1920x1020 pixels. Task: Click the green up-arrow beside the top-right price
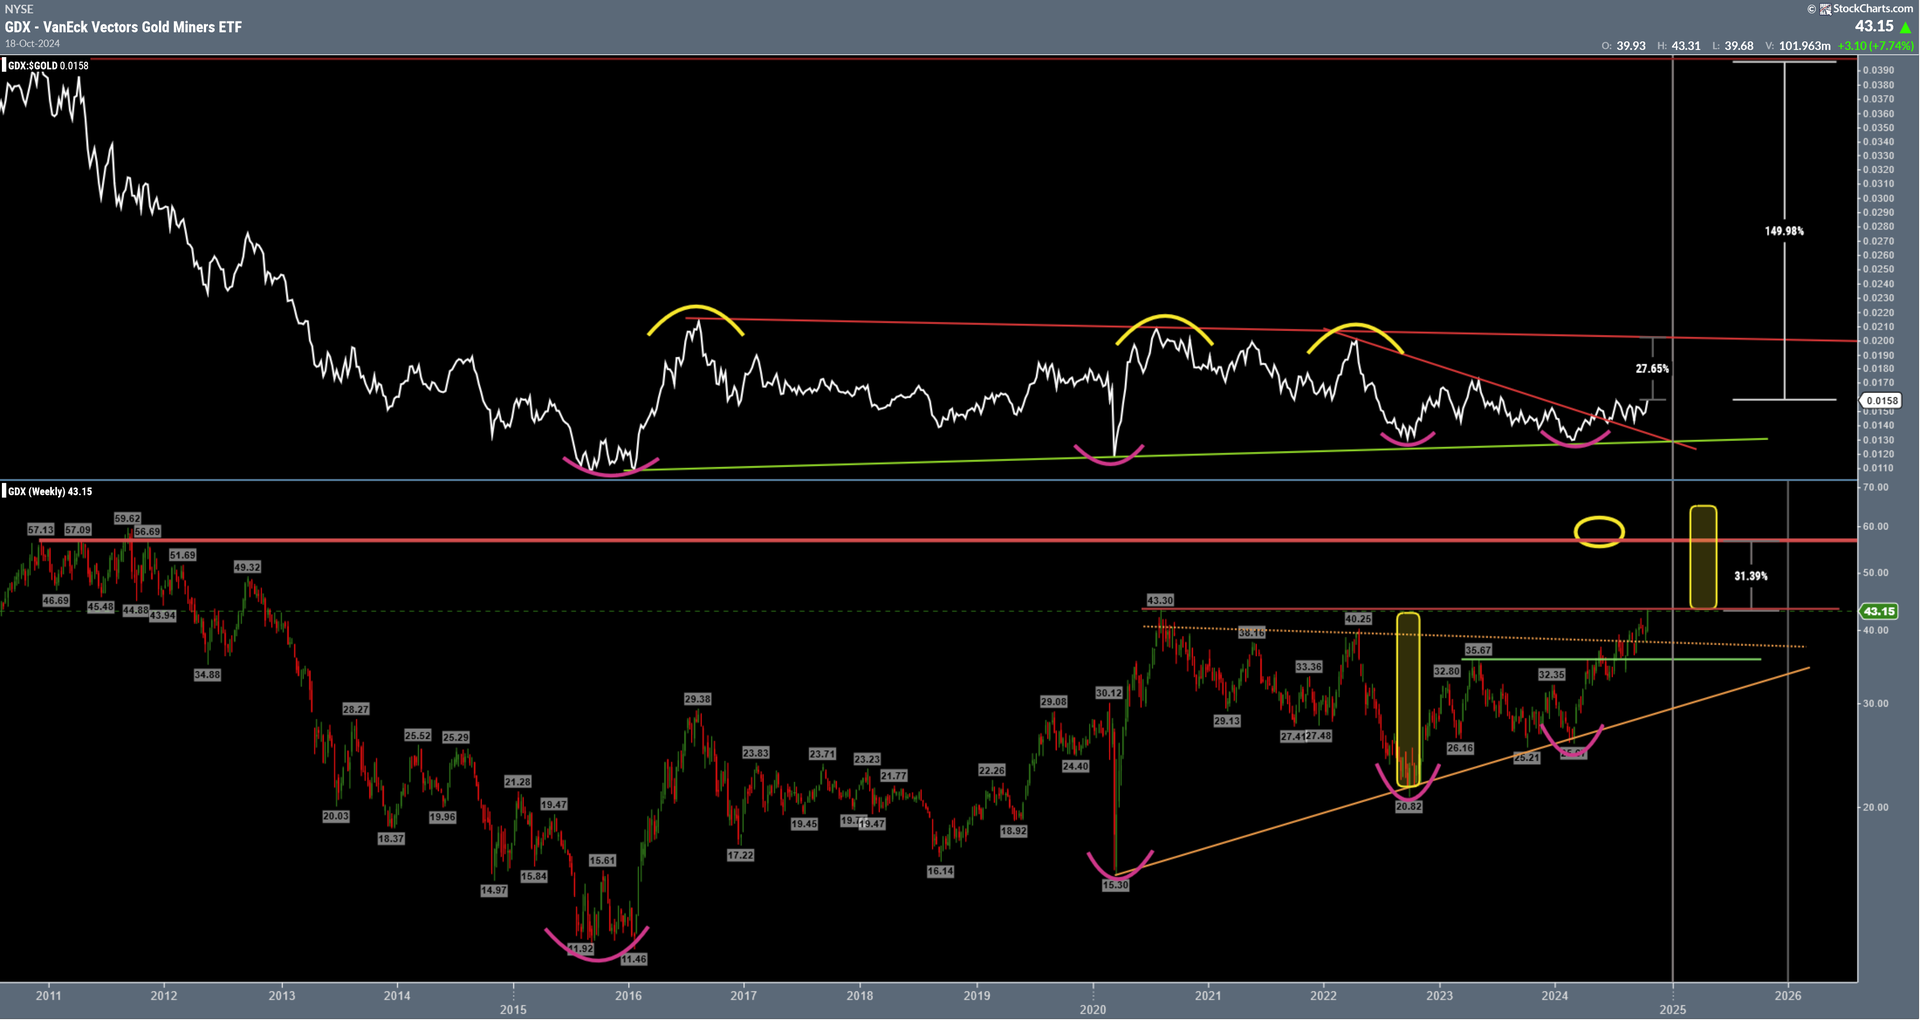[x=1905, y=27]
